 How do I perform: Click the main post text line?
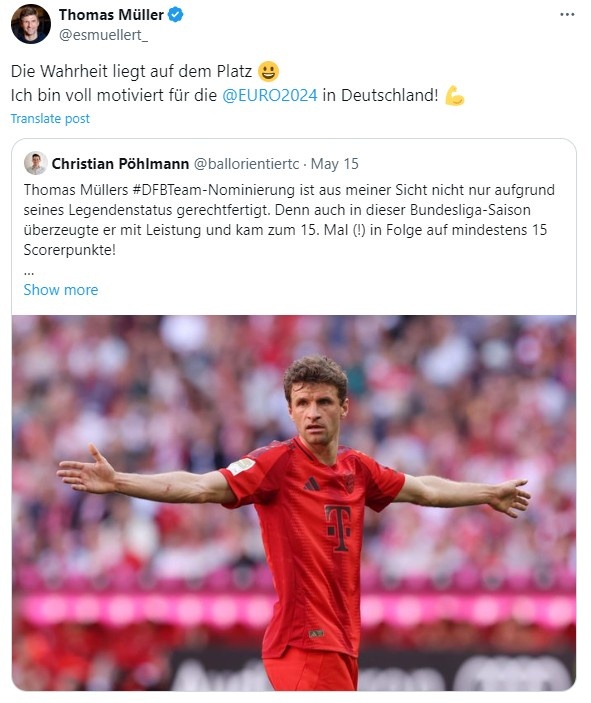click(x=238, y=83)
